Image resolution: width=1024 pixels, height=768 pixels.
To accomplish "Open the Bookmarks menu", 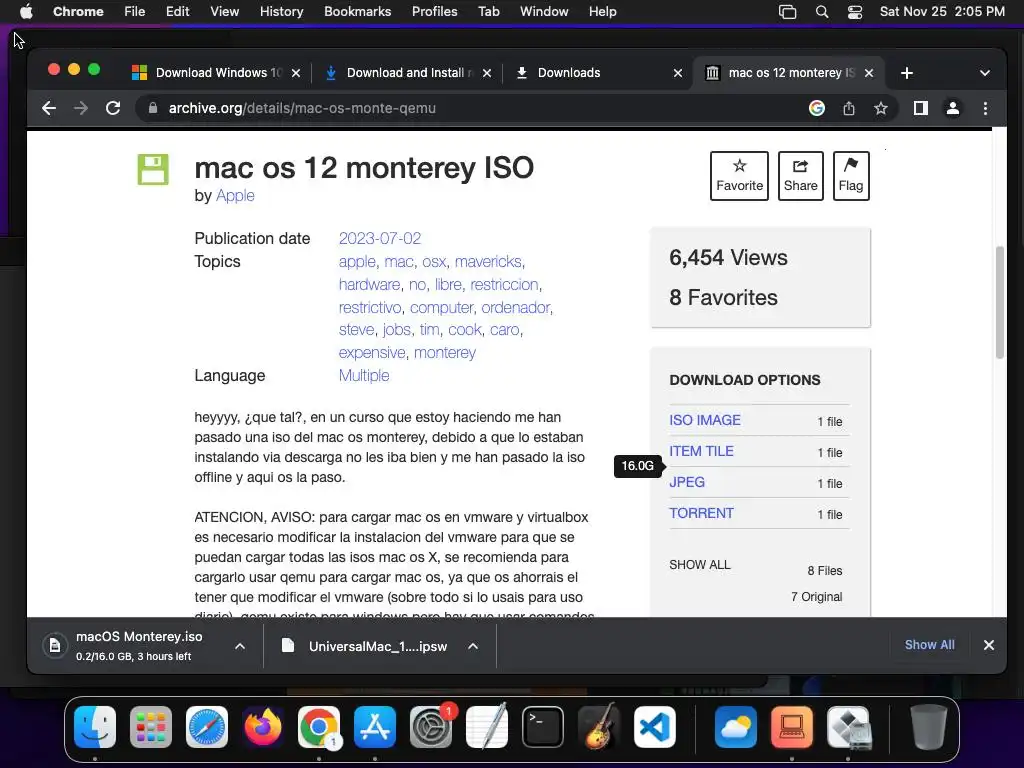I will pyautogui.click(x=357, y=11).
